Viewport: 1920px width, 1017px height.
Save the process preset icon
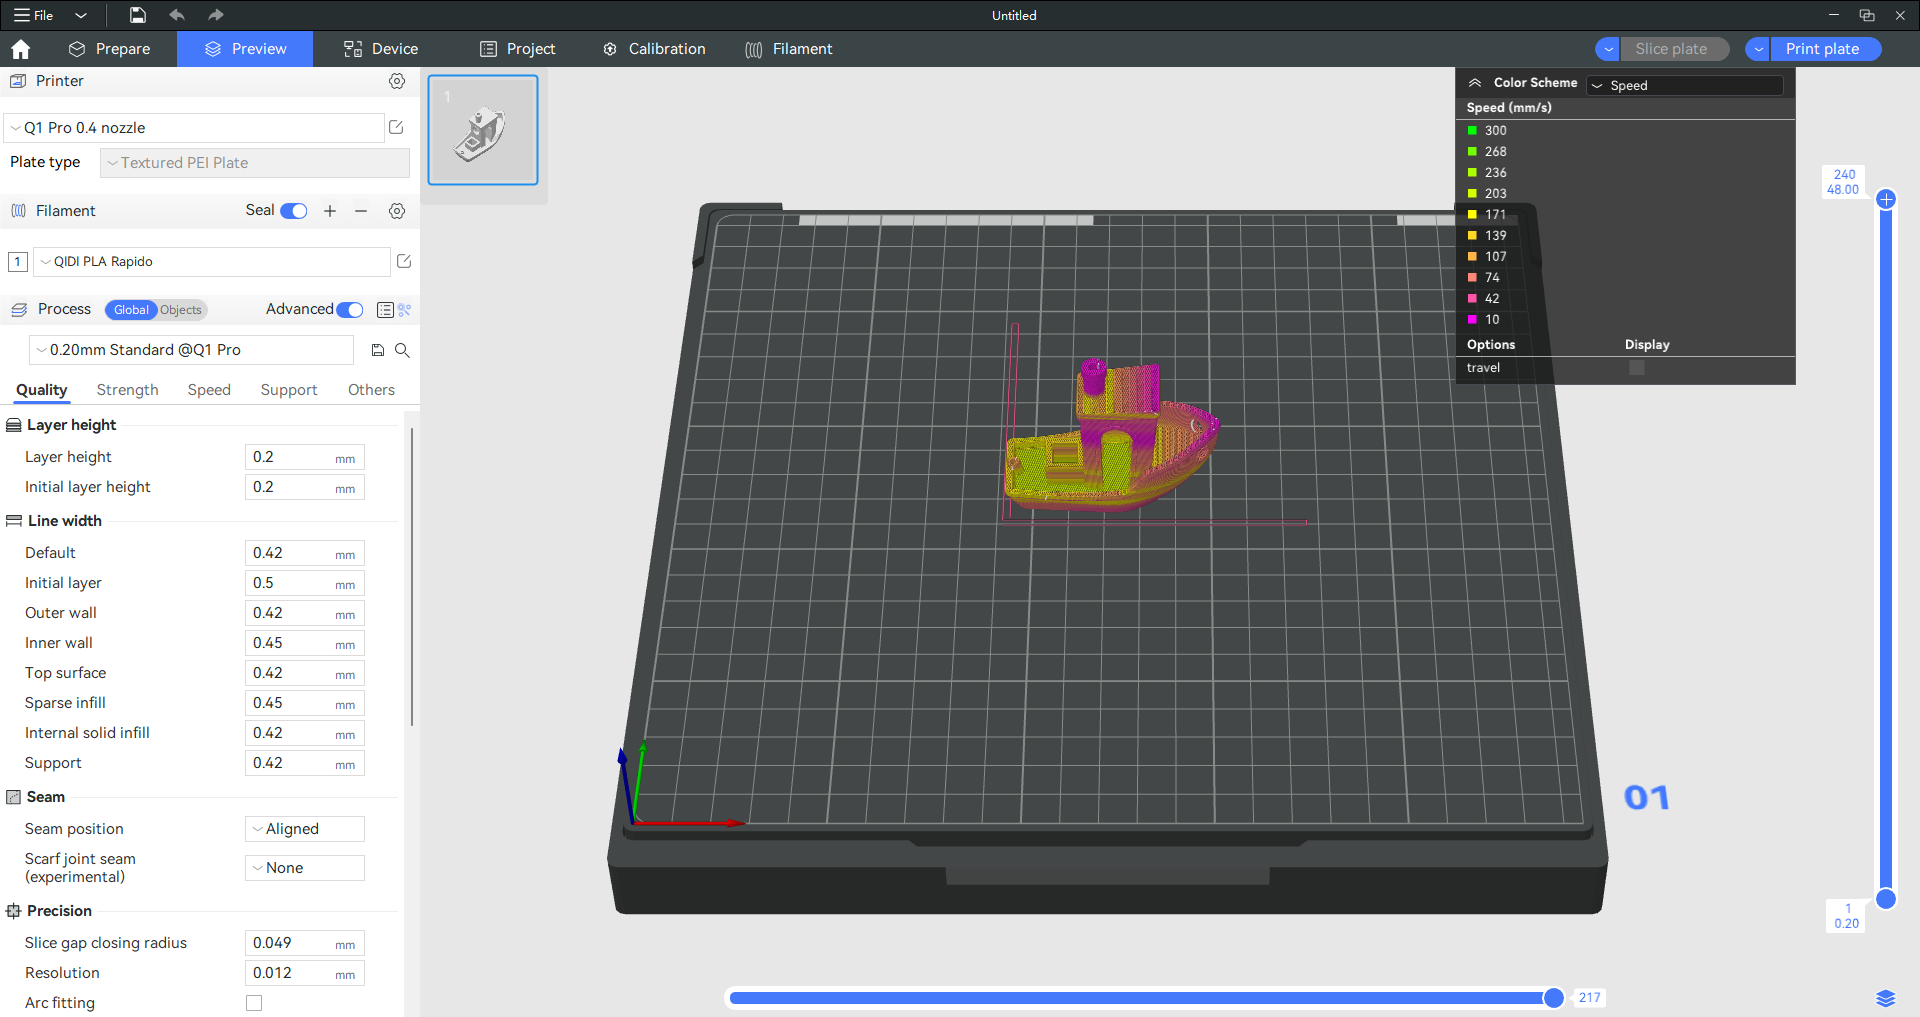pyautogui.click(x=378, y=350)
